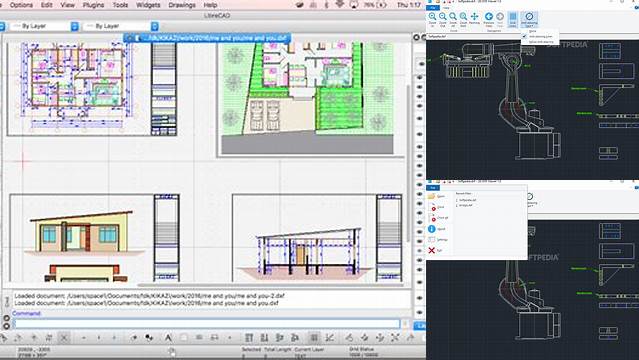Expand the Anti-aliasing dropdown button

529,19
